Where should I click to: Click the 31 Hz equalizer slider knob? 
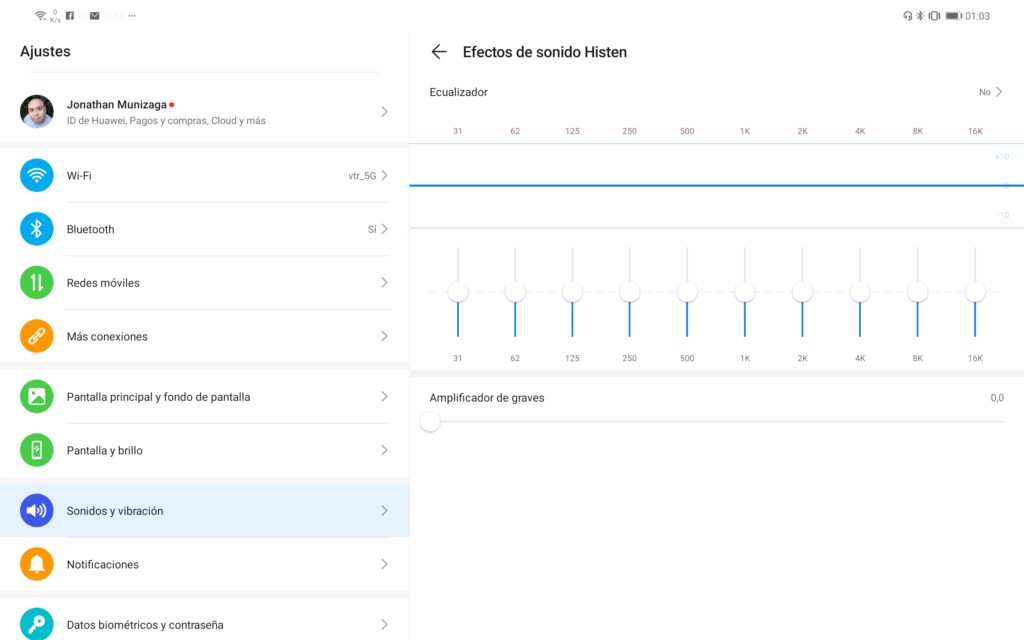tap(458, 292)
